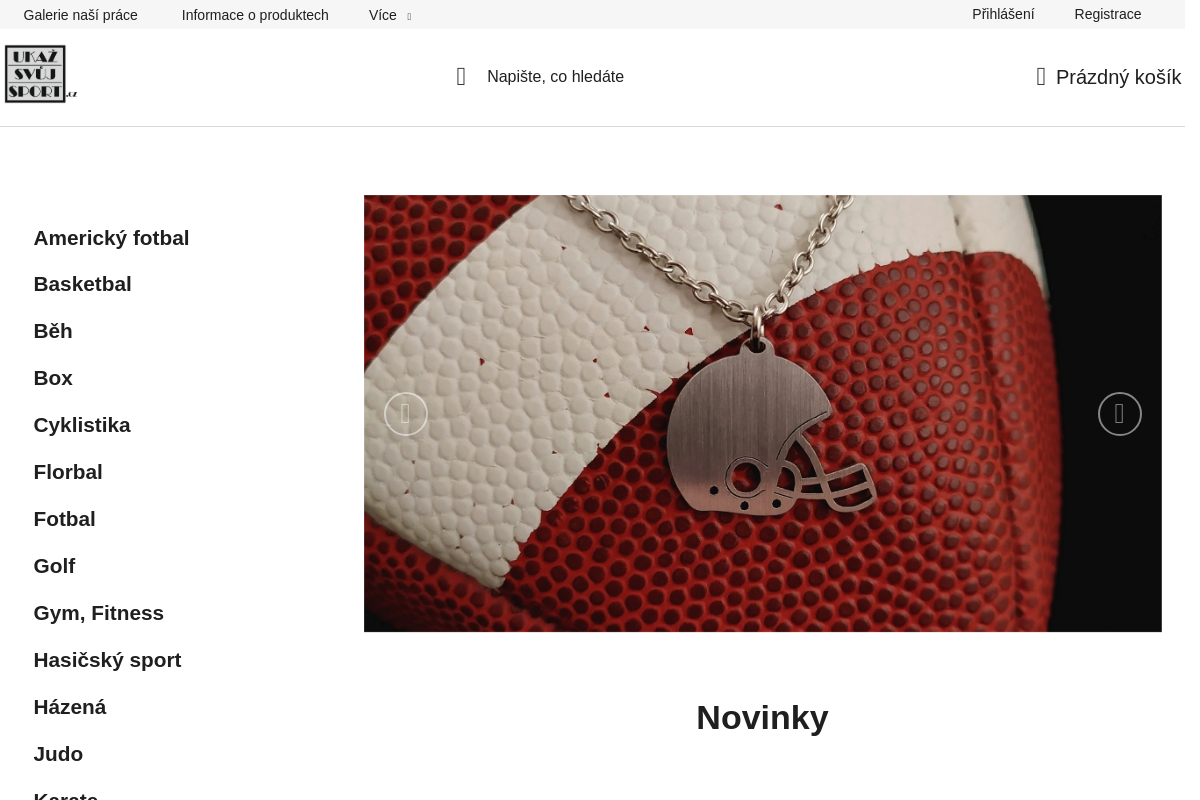Click the Registrace link
The width and height of the screenshot is (1200, 800).
coord(1108,14)
